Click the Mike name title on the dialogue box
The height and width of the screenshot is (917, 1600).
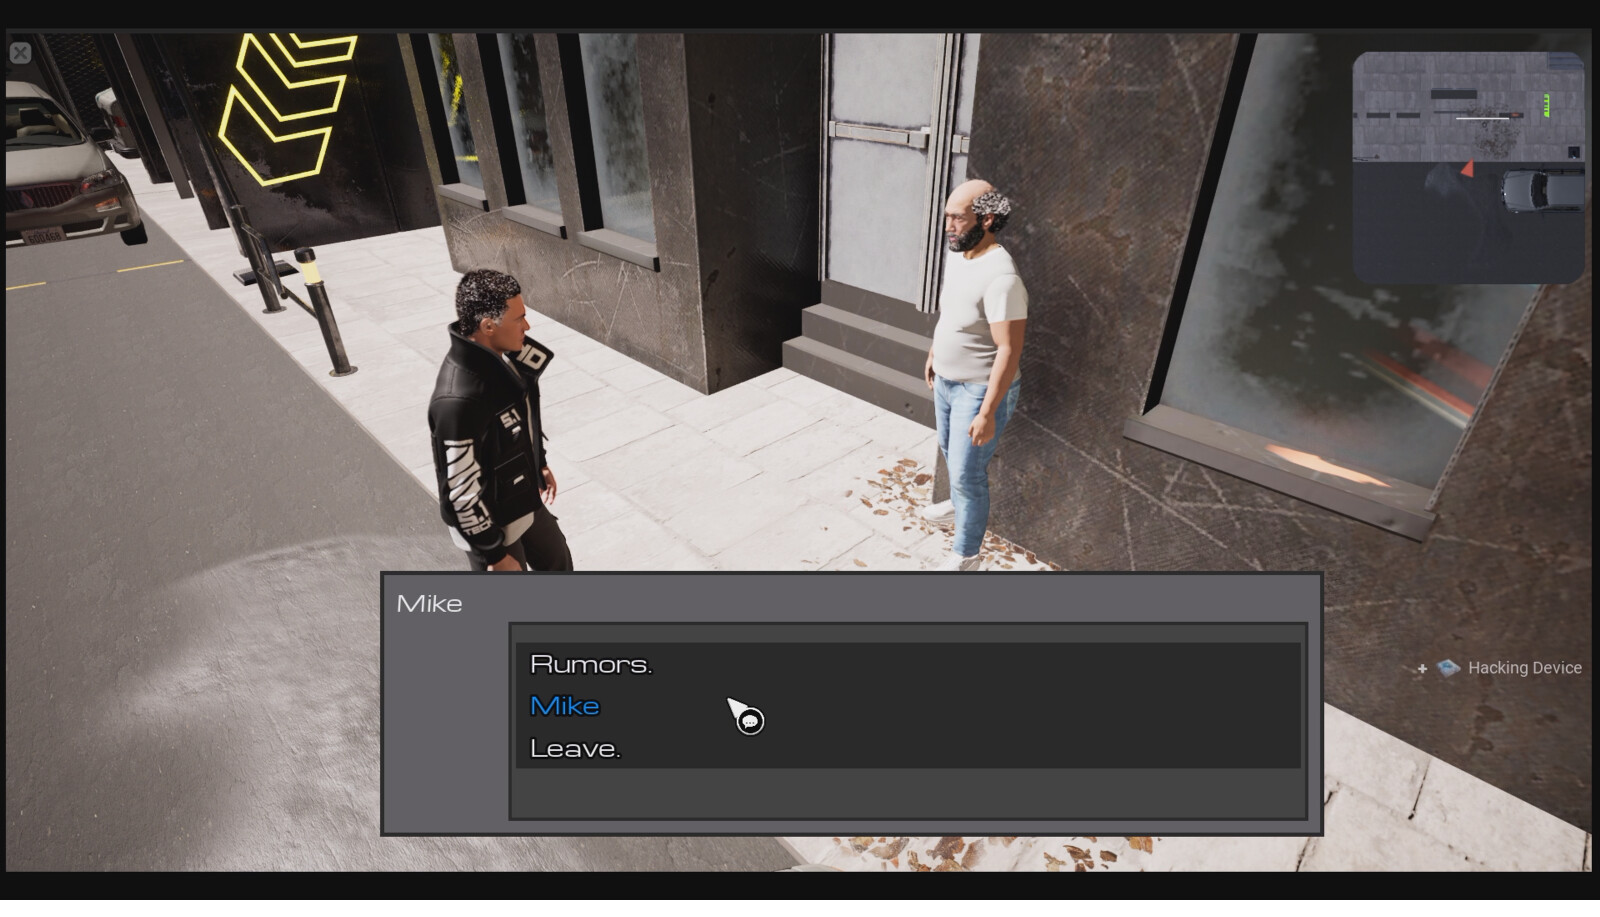[430, 603]
